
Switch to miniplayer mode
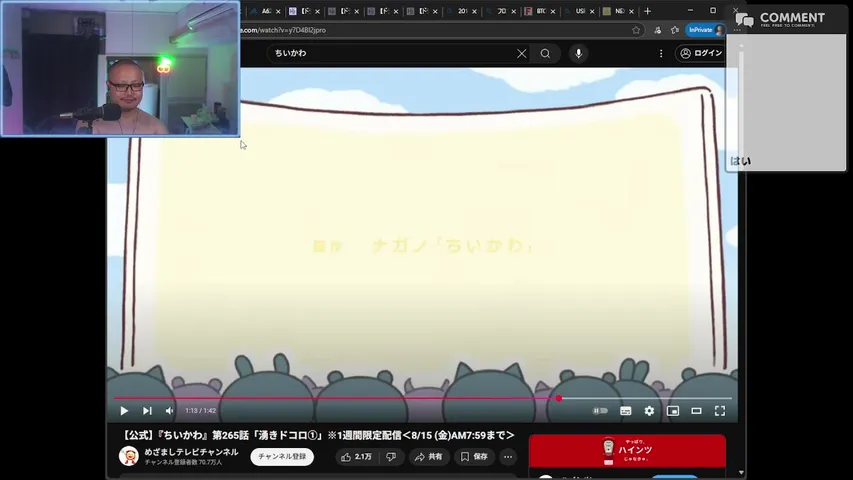pos(673,411)
